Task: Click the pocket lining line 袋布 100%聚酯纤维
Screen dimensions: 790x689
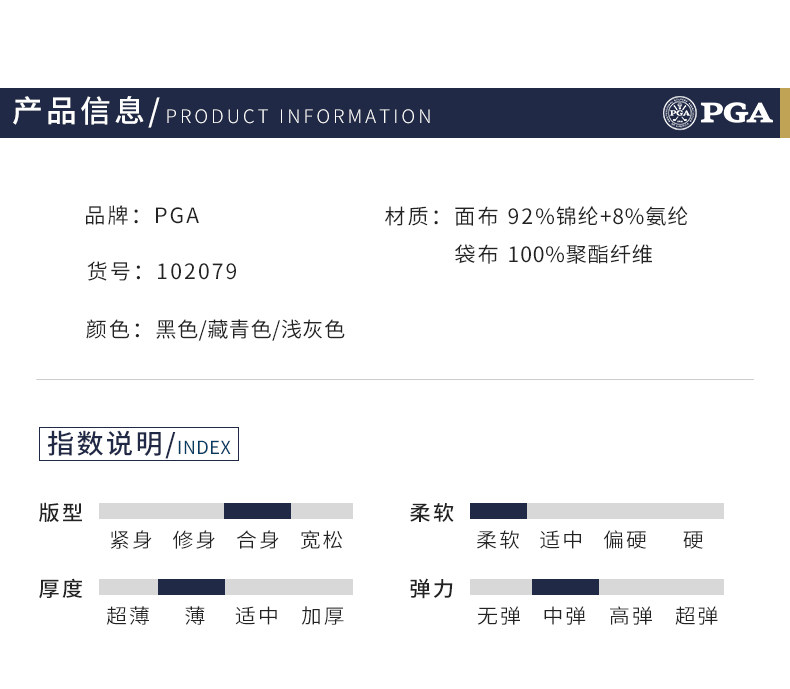Action: point(553,255)
